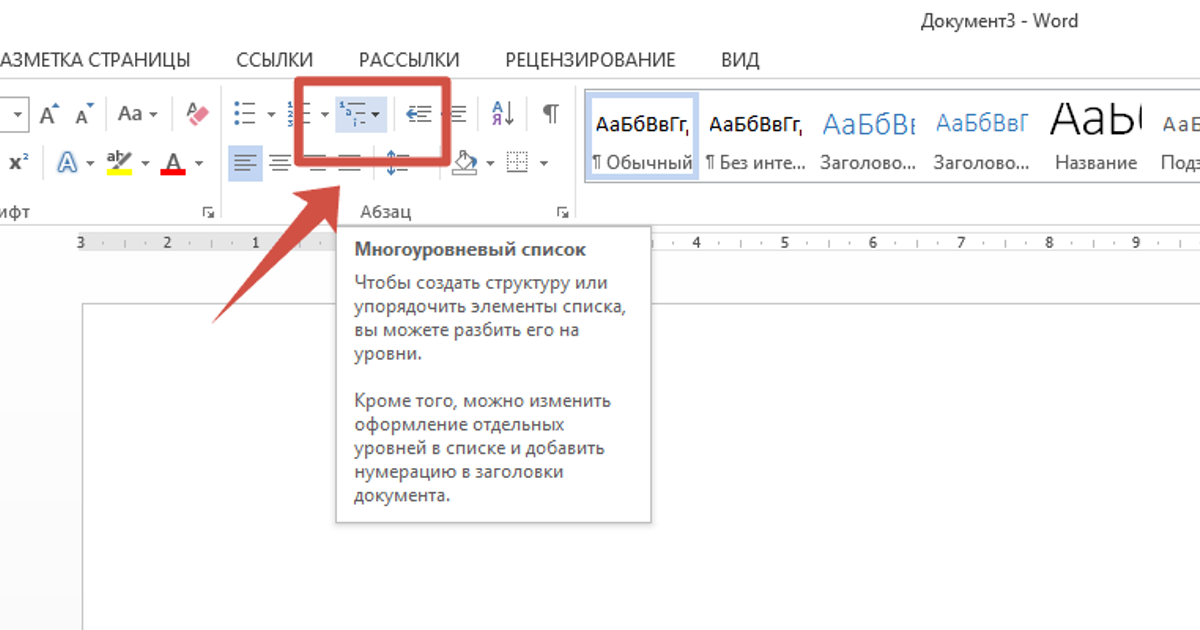Image resolution: width=1200 pixels, height=630 pixels.
Task: Sort text with the A-Я sort icon
Action: (503, 114)
